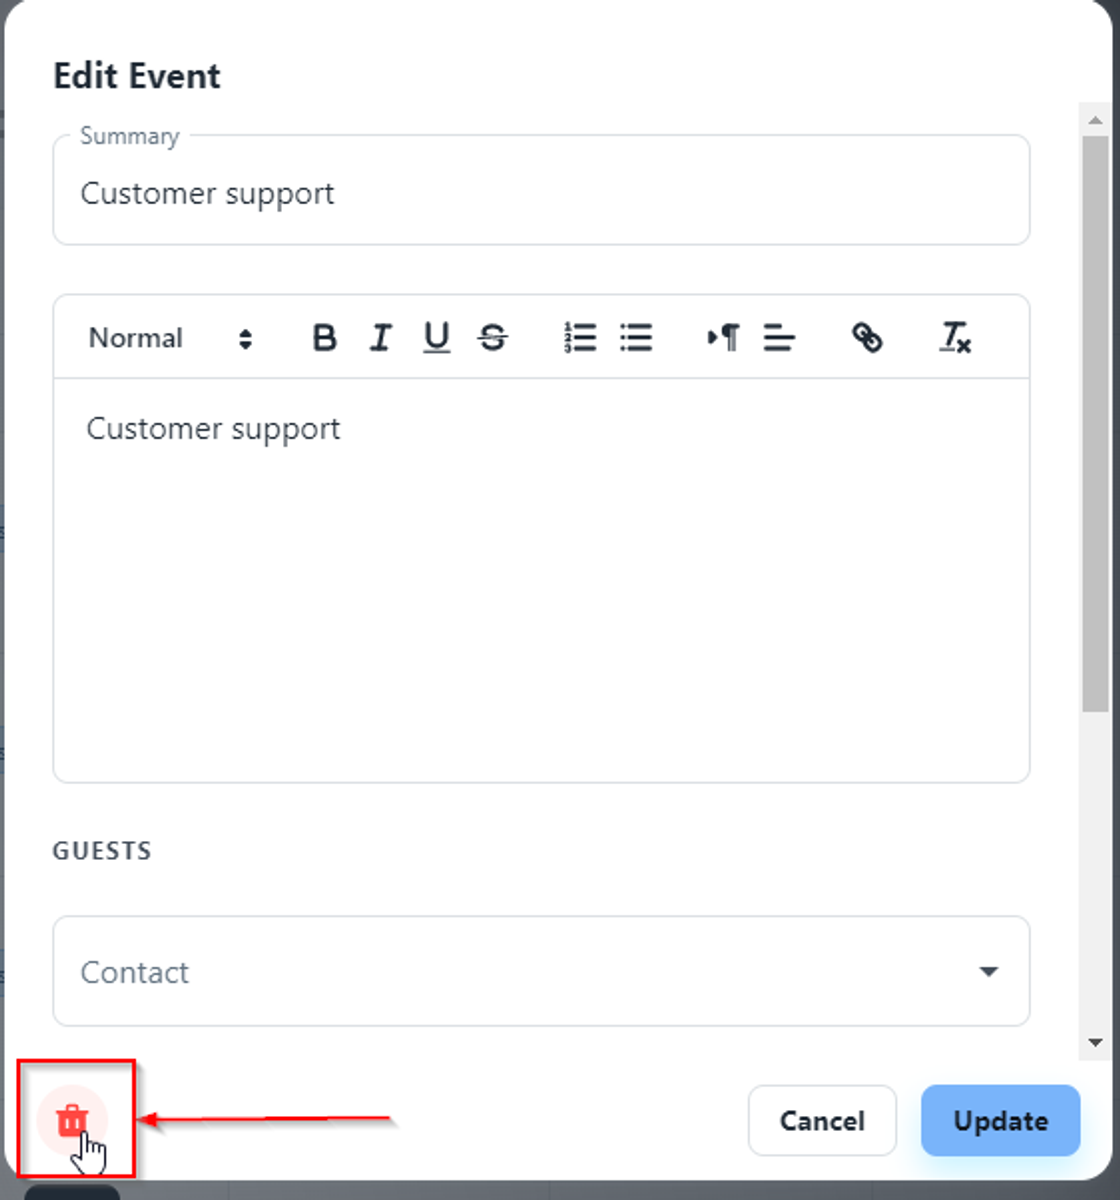1120x1200 pixels.
Task: Click inside the description text area
Action: pyautogui.click(x=540, y=580)
